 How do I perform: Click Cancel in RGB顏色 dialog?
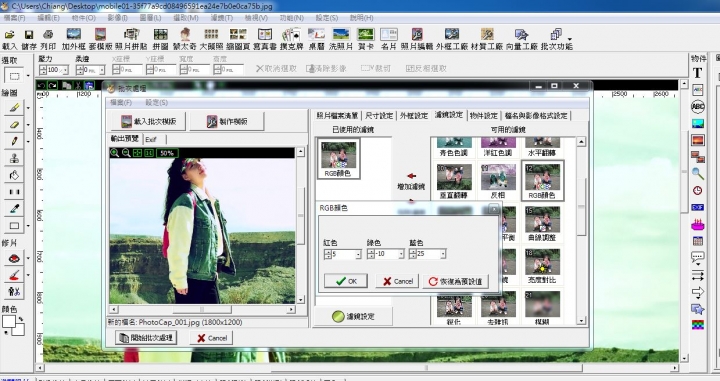(397, 281)
